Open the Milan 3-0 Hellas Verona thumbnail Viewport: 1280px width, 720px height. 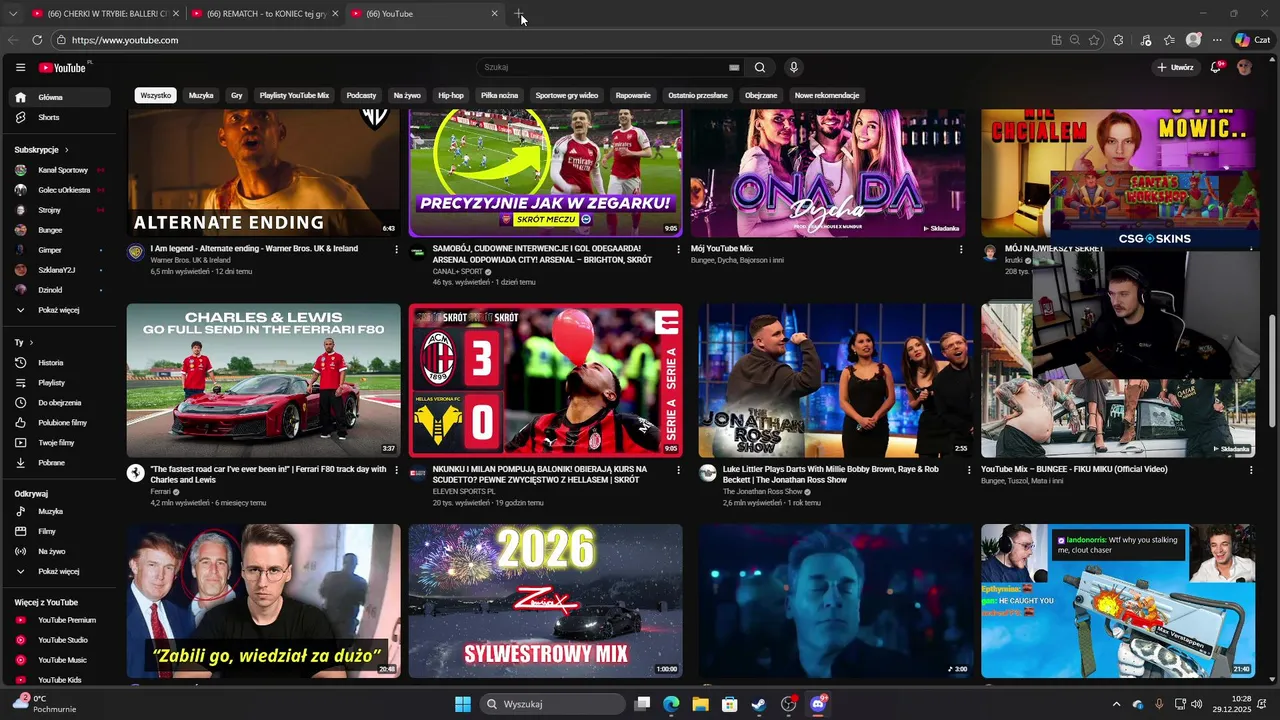point(546,381)
